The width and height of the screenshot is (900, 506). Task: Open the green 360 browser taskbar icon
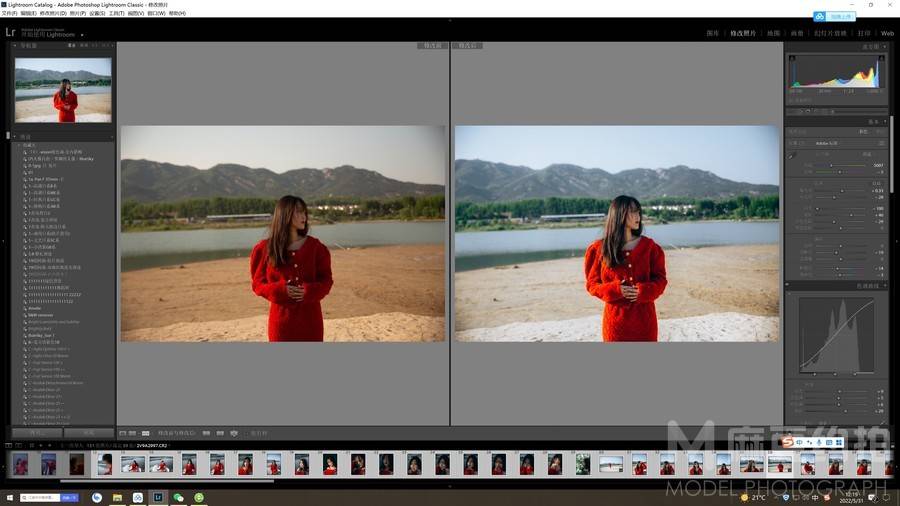(x=199, y=497)
